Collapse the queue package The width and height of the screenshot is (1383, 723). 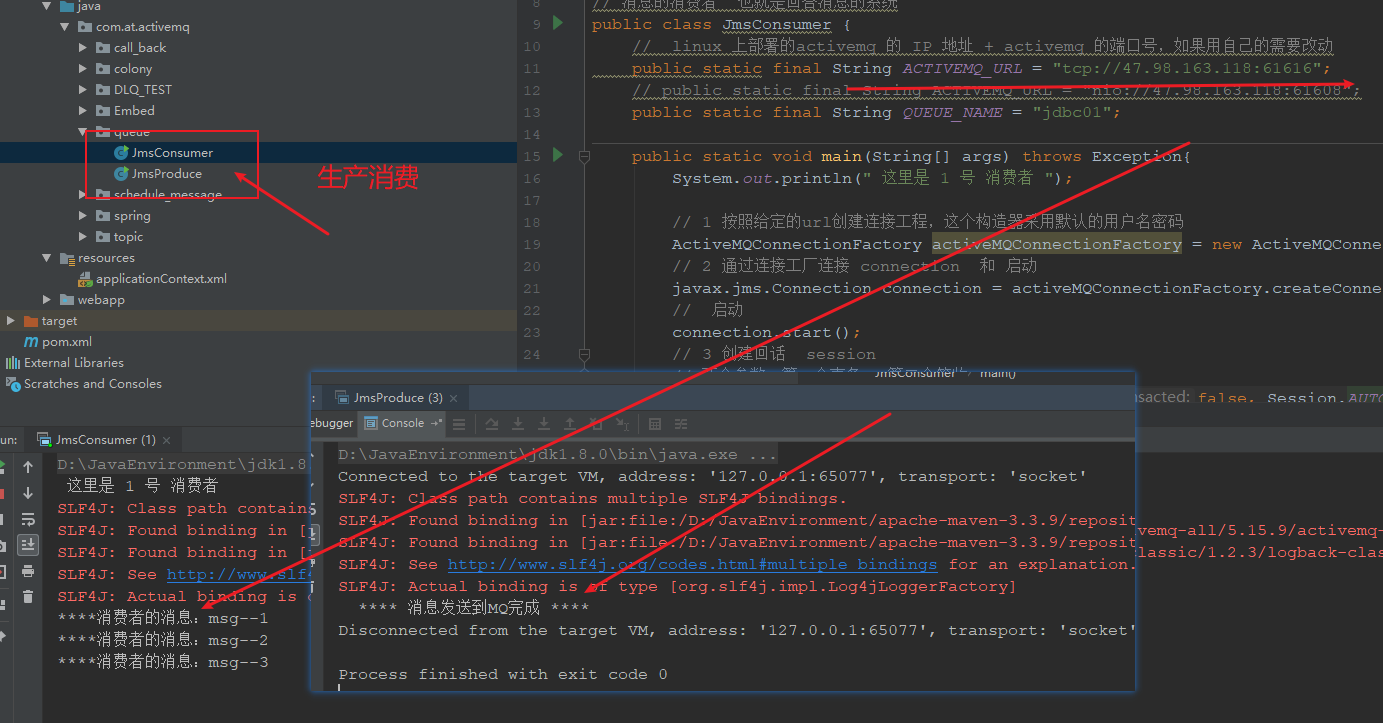83,132
